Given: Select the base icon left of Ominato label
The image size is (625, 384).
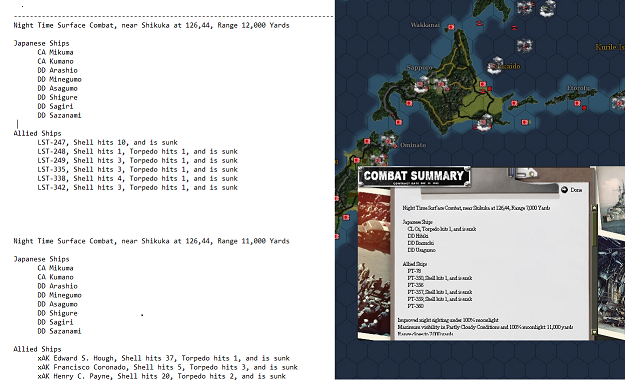Looking at the screenshot, I should [388, 141].
